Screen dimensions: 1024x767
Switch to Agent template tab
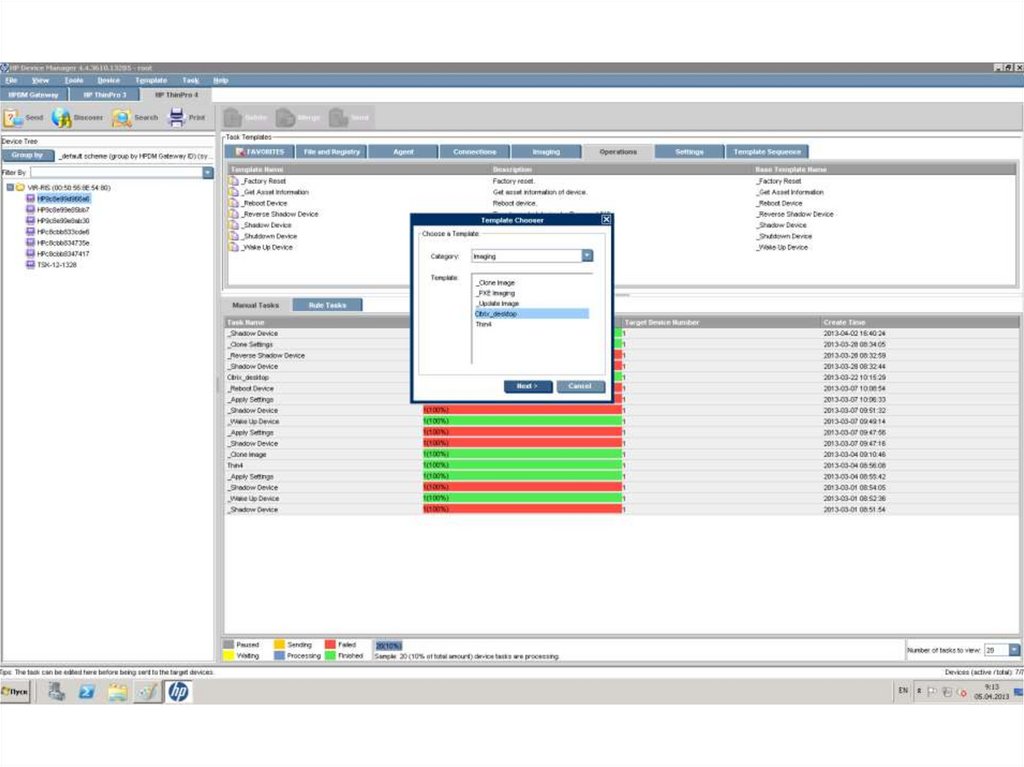click(403, 152)
